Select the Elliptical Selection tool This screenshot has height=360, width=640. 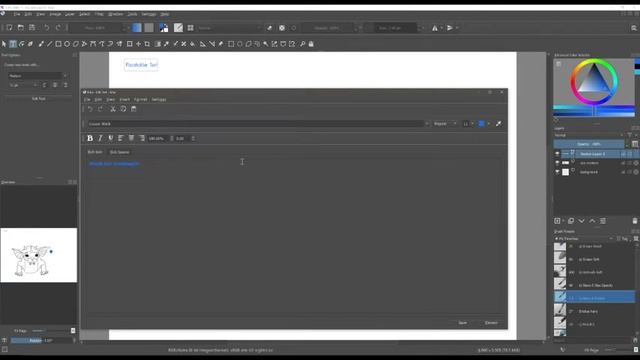(x=240, y=44)
